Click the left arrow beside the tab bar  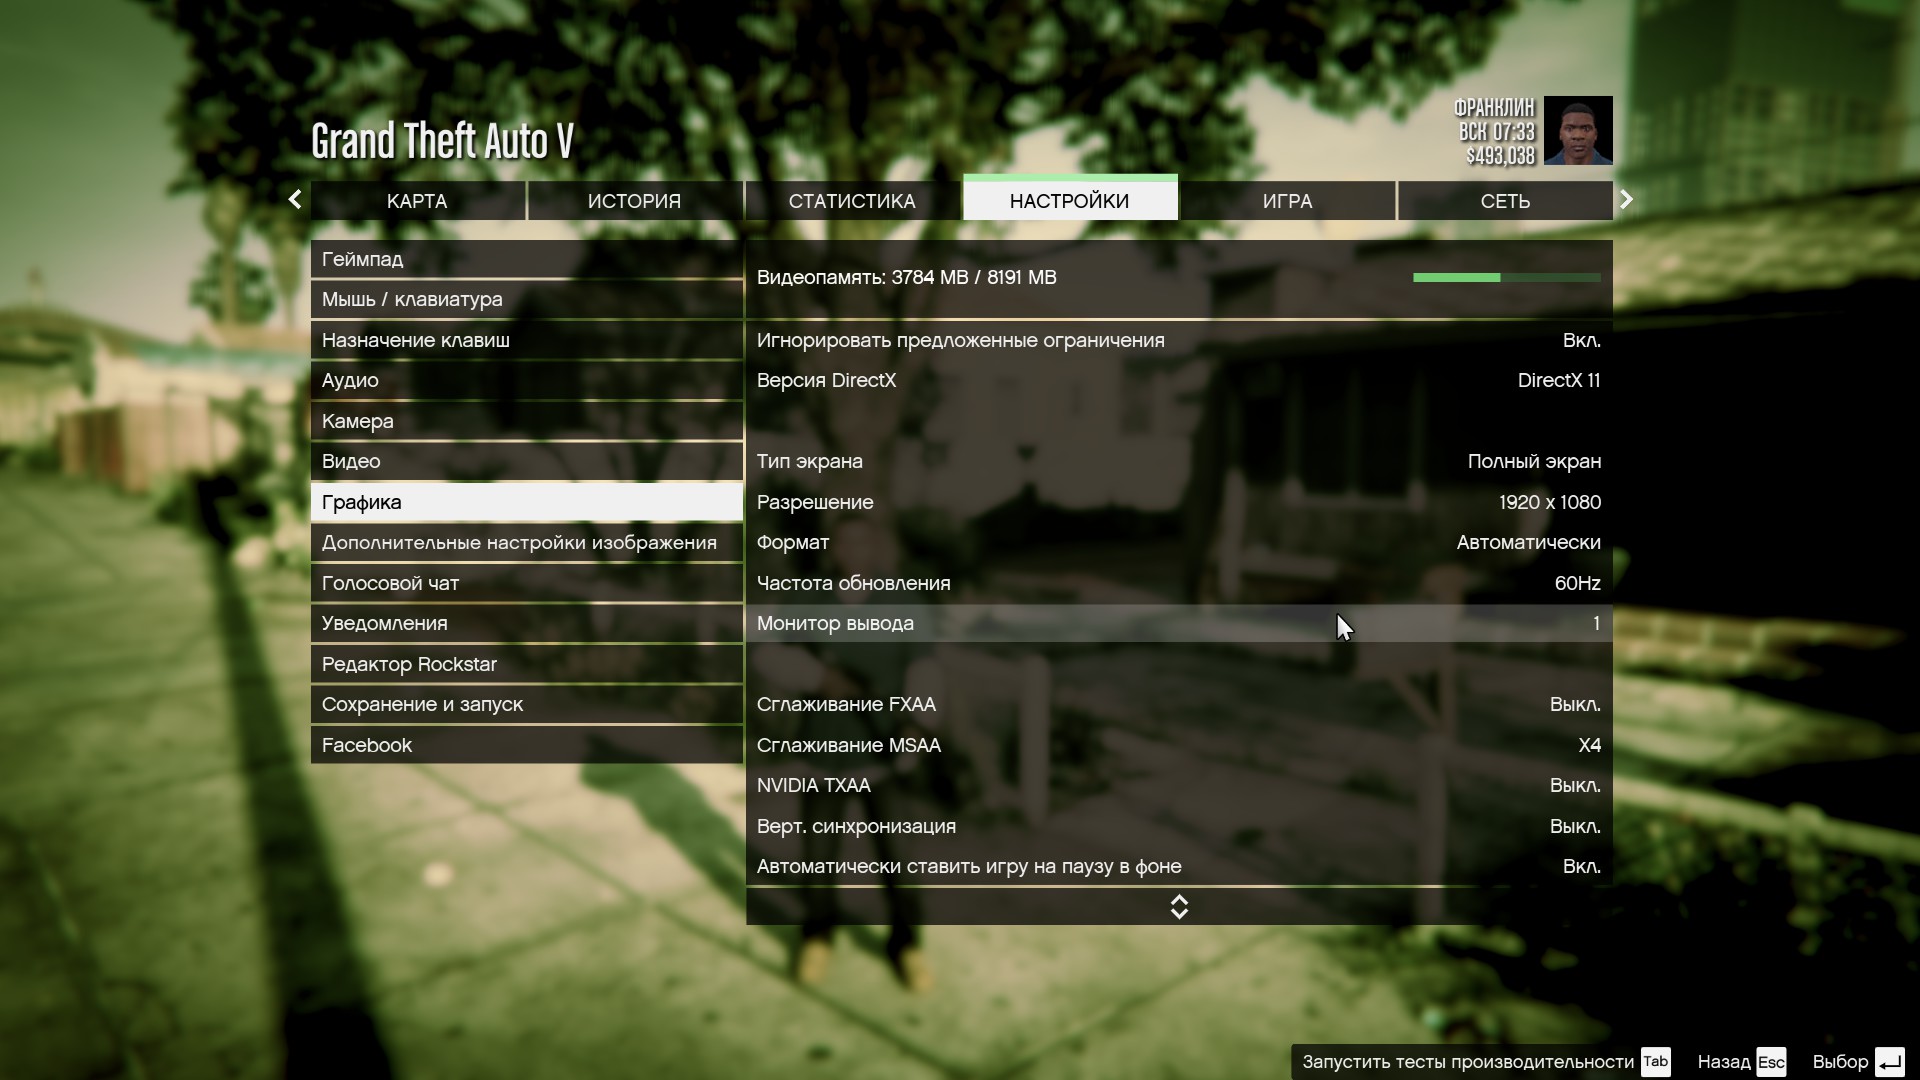click(295, 200)
